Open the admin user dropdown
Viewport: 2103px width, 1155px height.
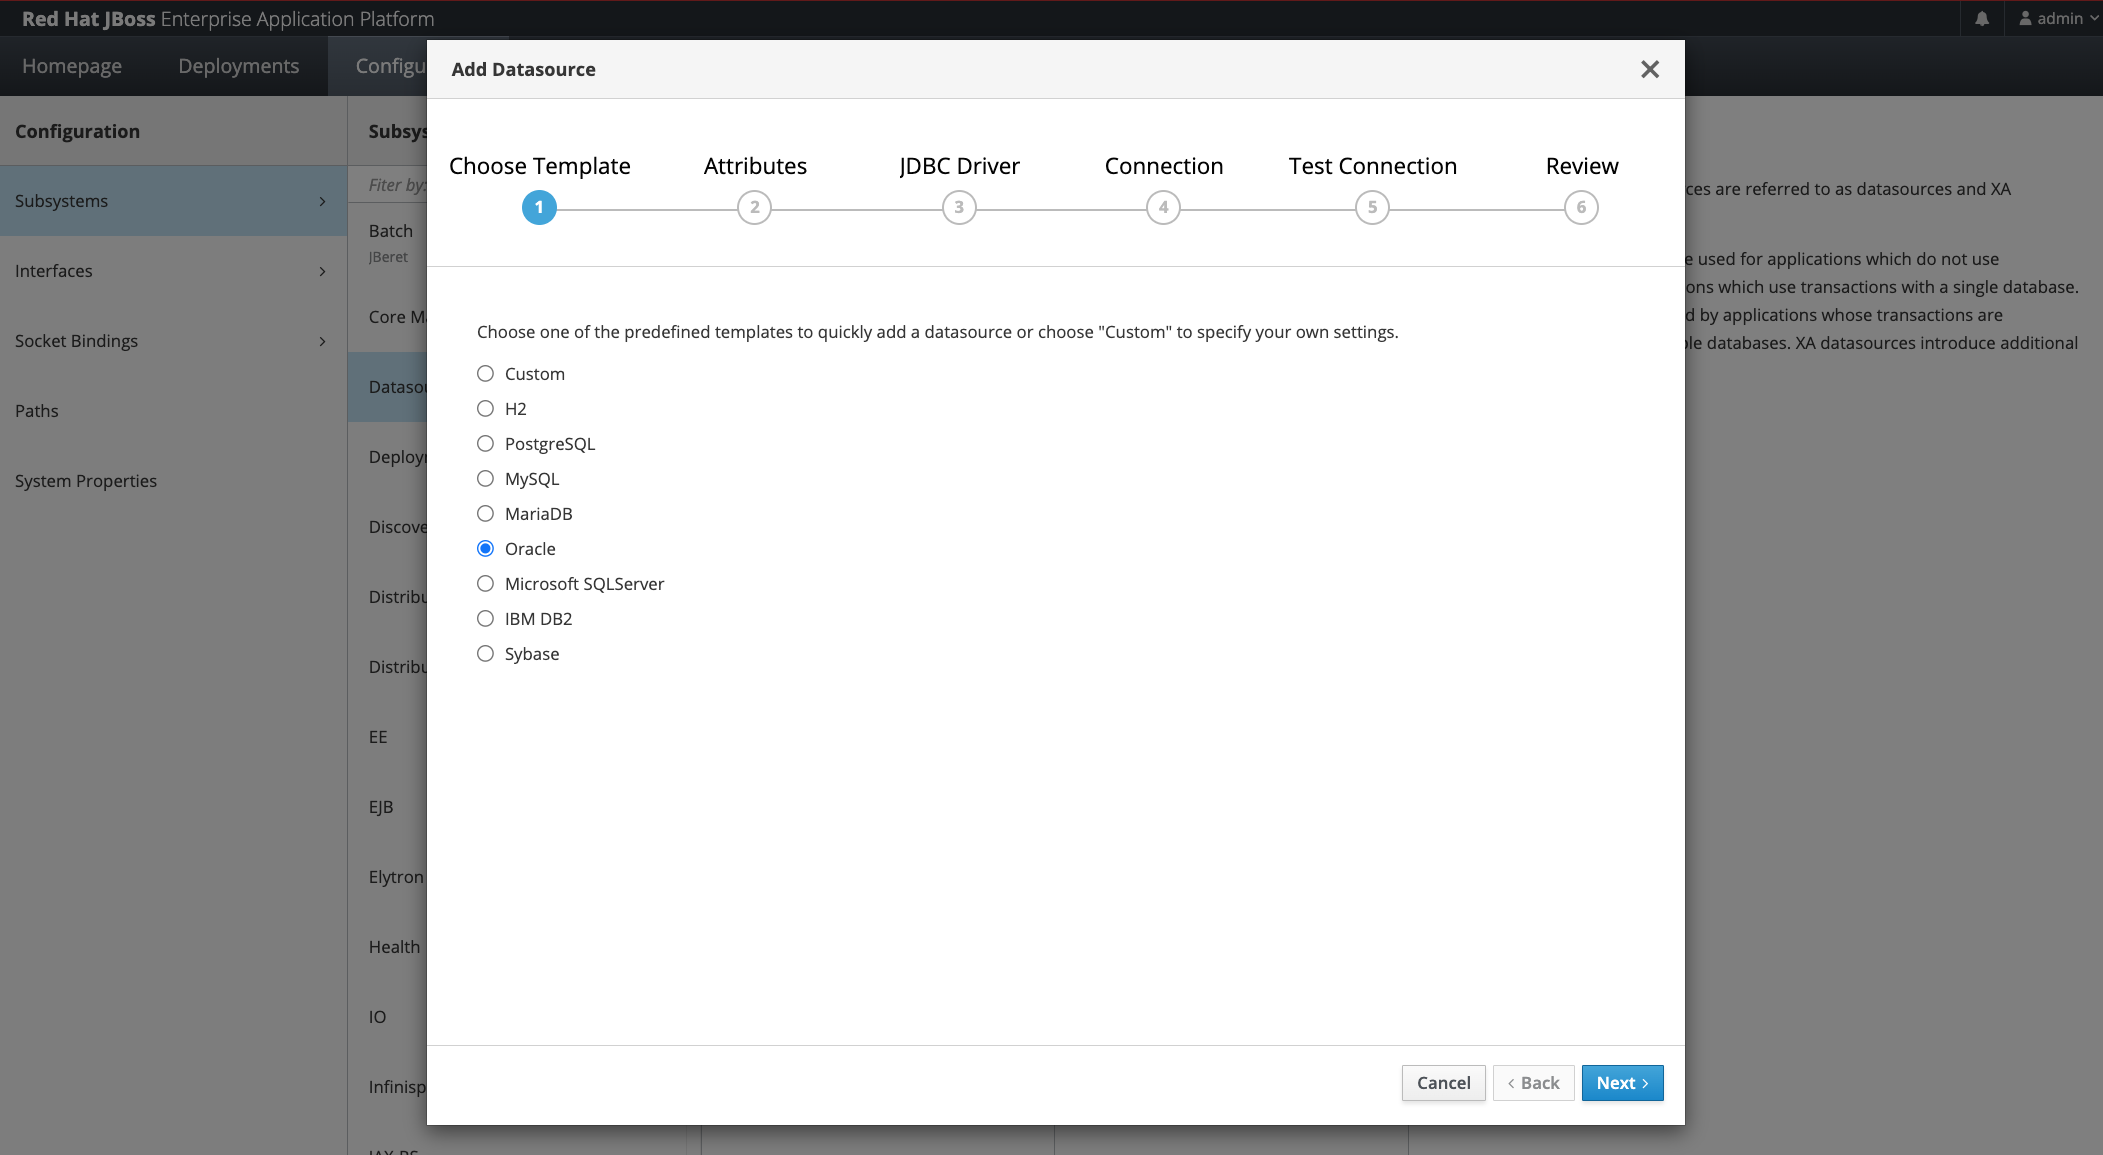point(2058,18)
